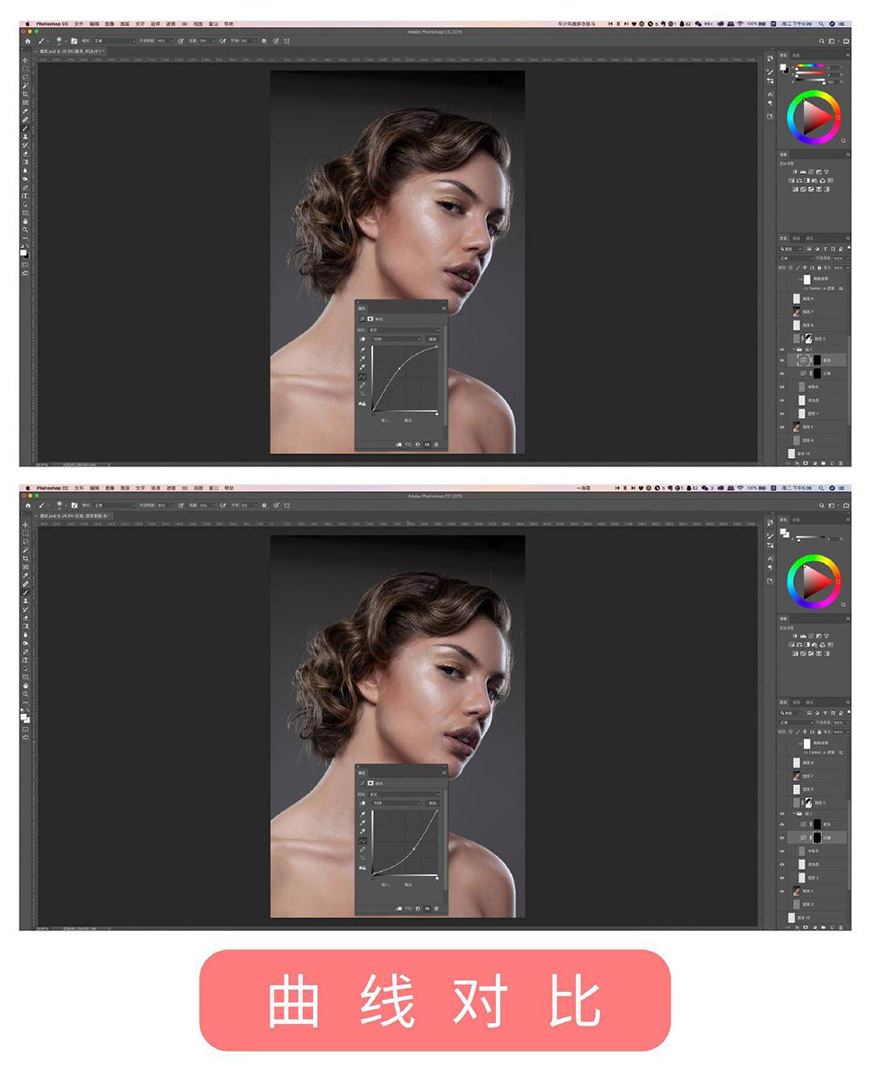Open the RGB channel dropdown in the upper Curves panel
This screenshot has height=1070, width=870.
click(x=395, y=339)
